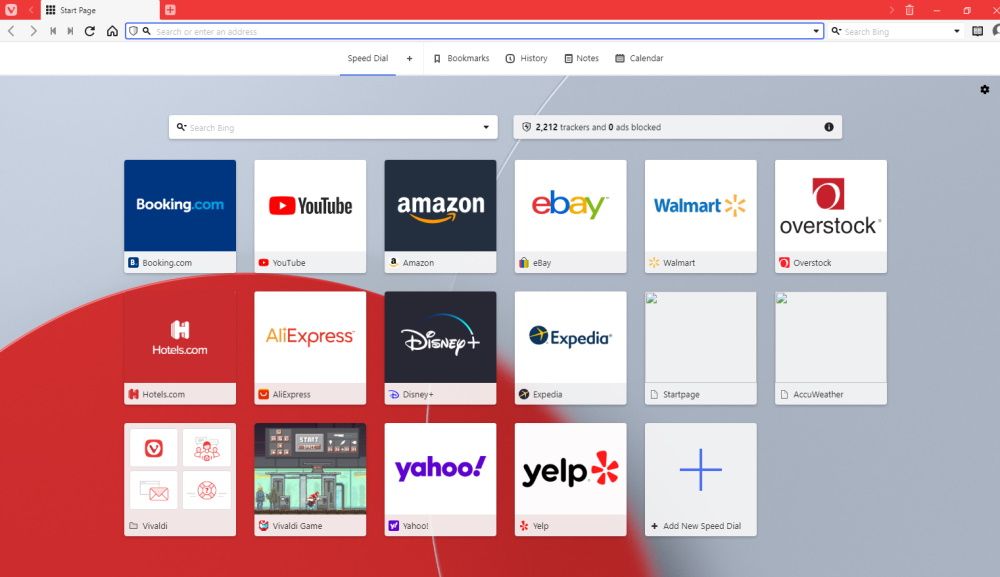Open the AccuWeather speed dial
The image size is (1000, 577).
830,347
